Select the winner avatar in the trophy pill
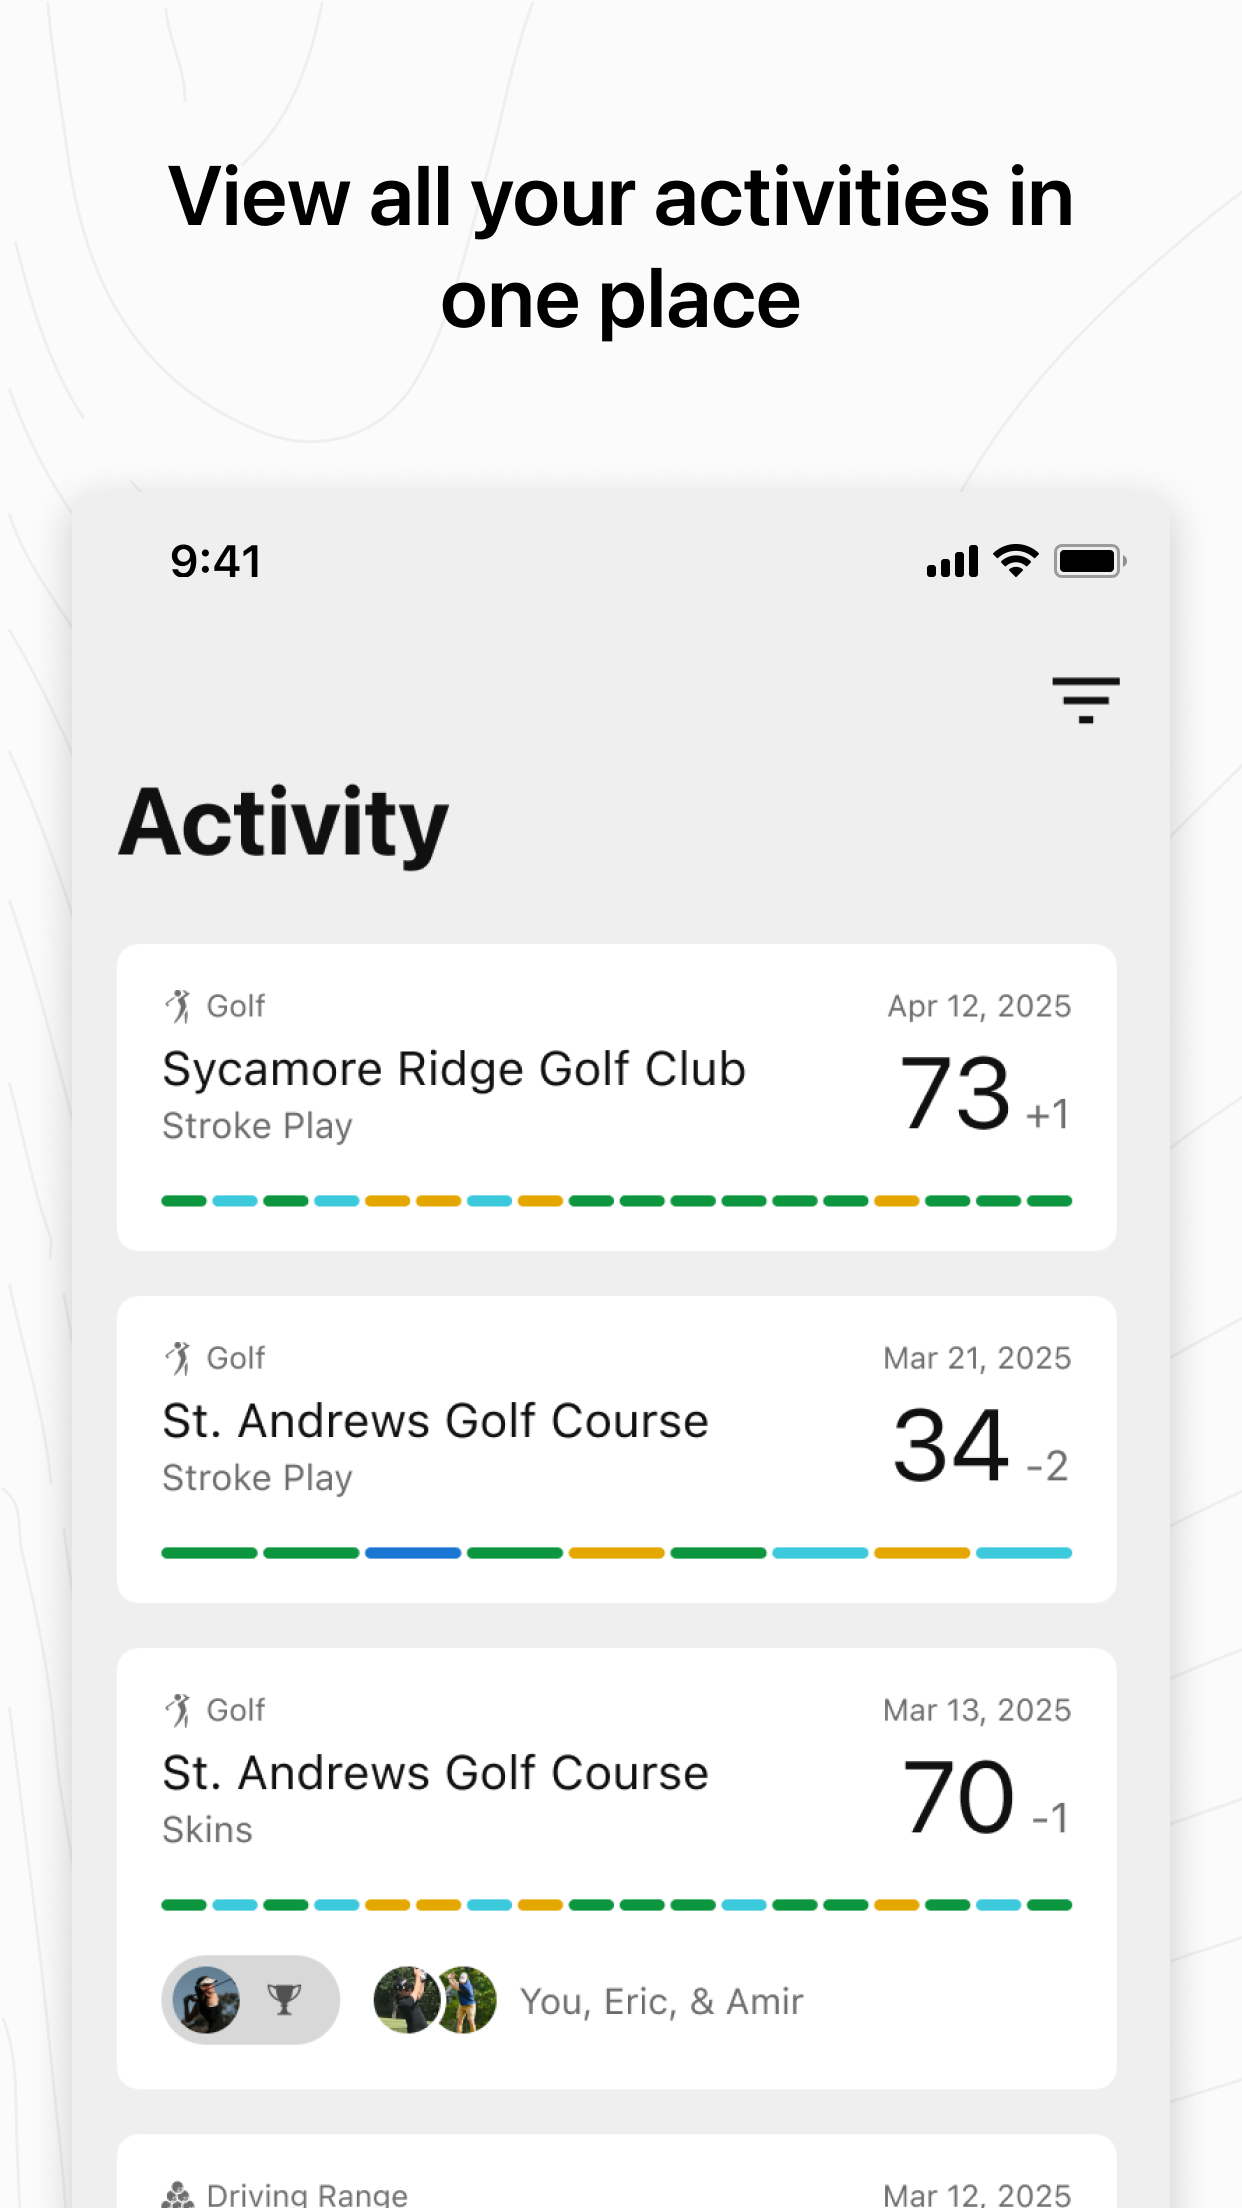The height and width of the screenshot is (2208, 1242). [x=206, y=2000]
